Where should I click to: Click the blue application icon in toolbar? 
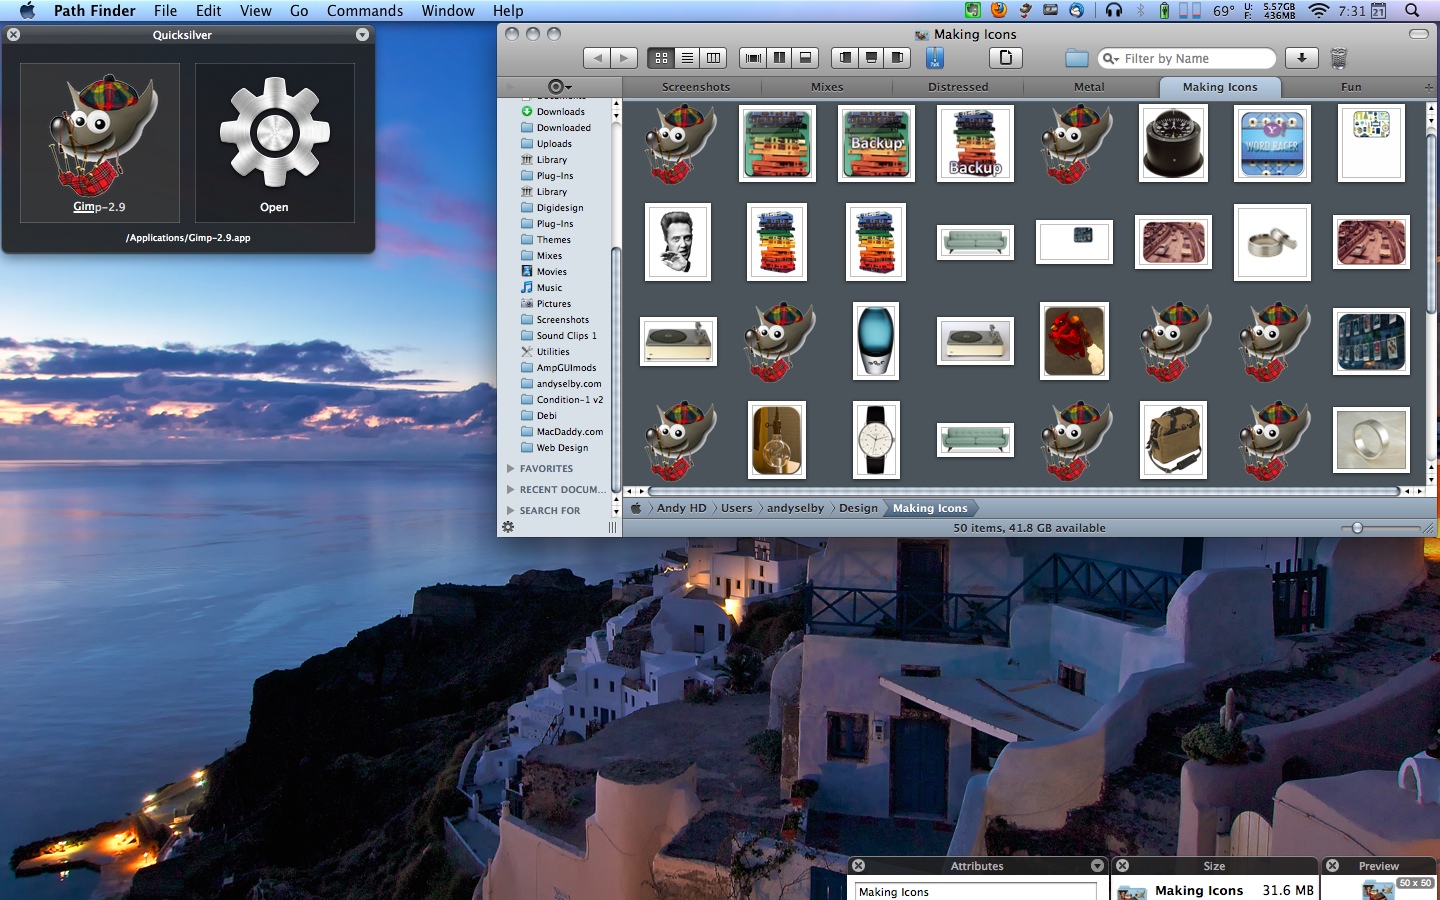coord(935,58)
